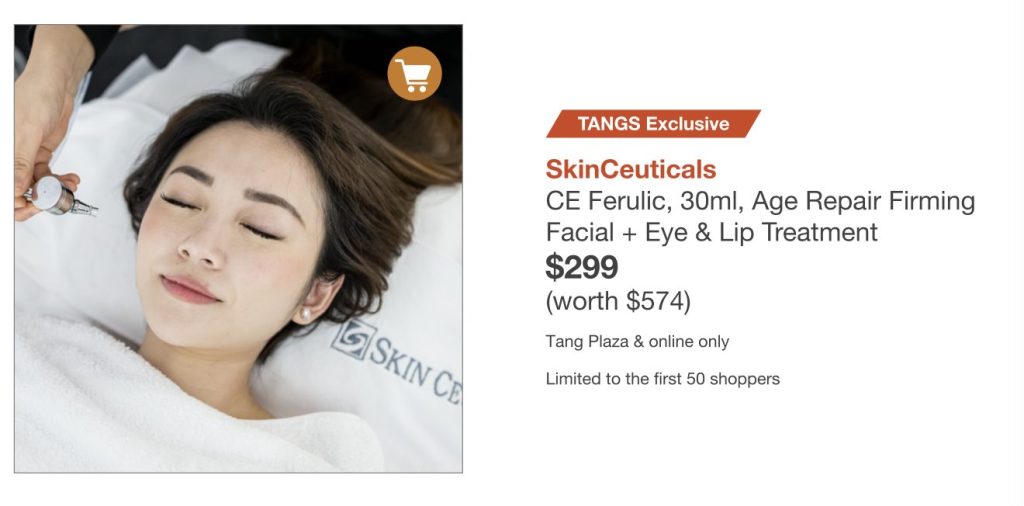
Task: Click the TANGS Exclusive banner
Action: [x=653, y=123]
